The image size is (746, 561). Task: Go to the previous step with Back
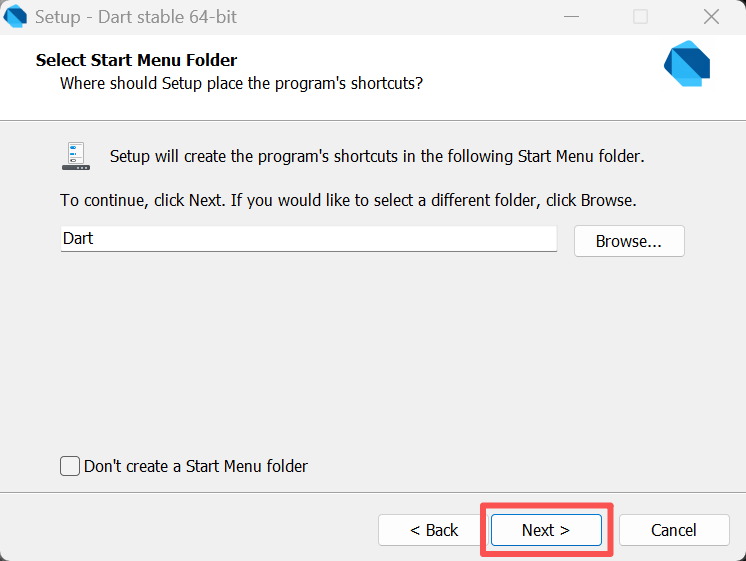pyautogui.click(x=433, y=530)
